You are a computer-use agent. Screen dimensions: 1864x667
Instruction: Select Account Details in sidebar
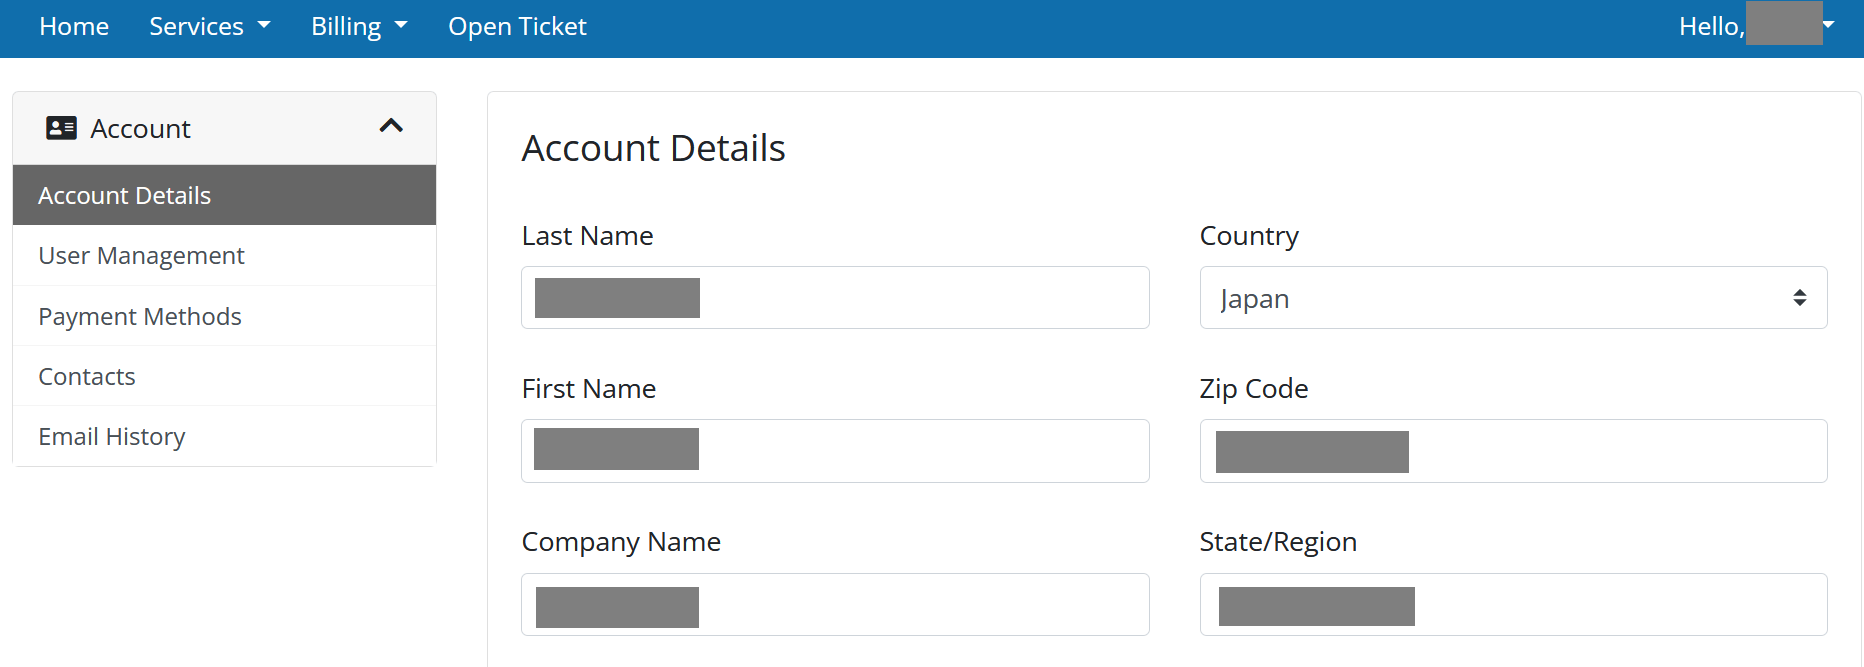224,195
